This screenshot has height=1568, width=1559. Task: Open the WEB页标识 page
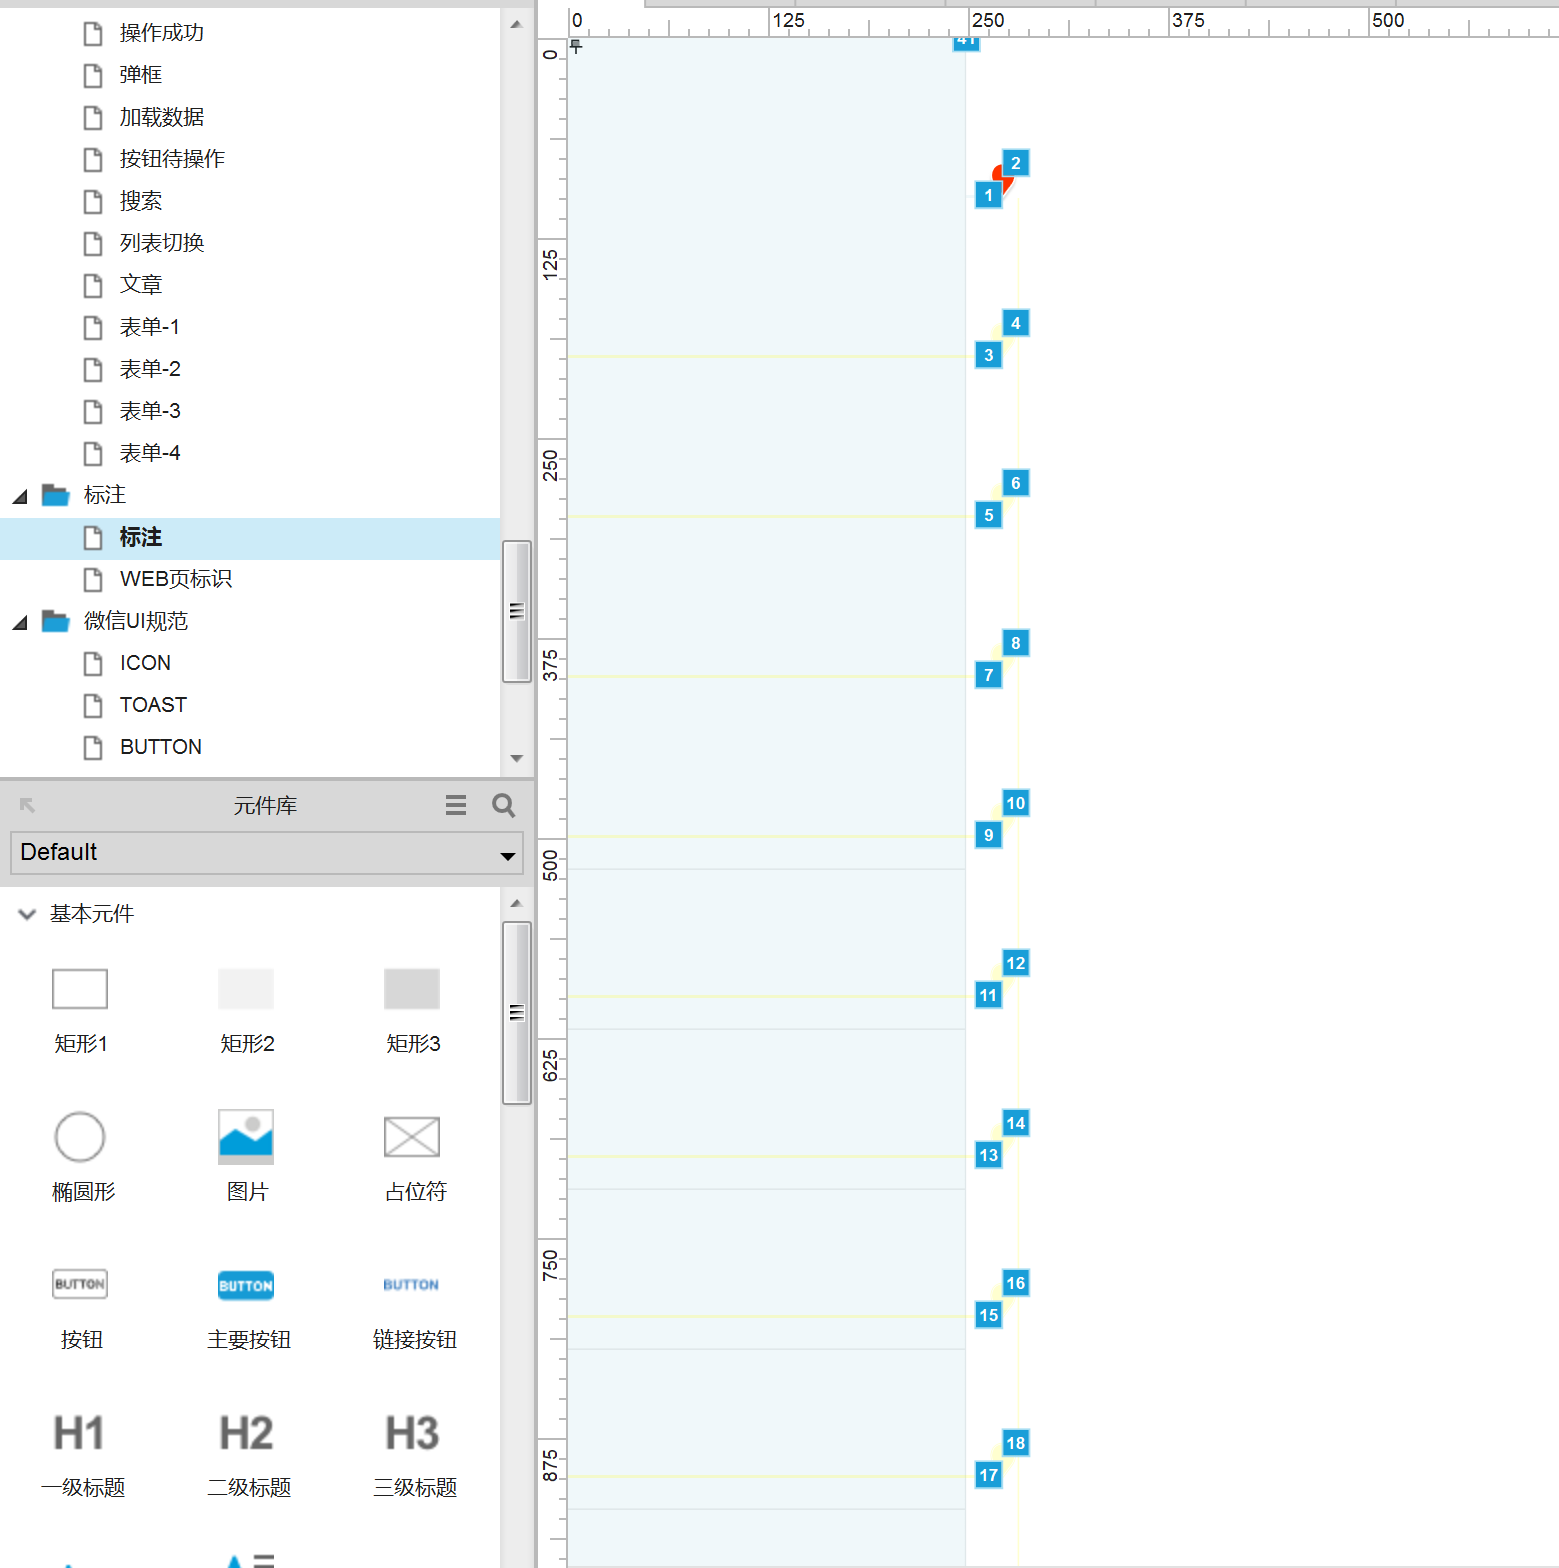click(175, 579)
